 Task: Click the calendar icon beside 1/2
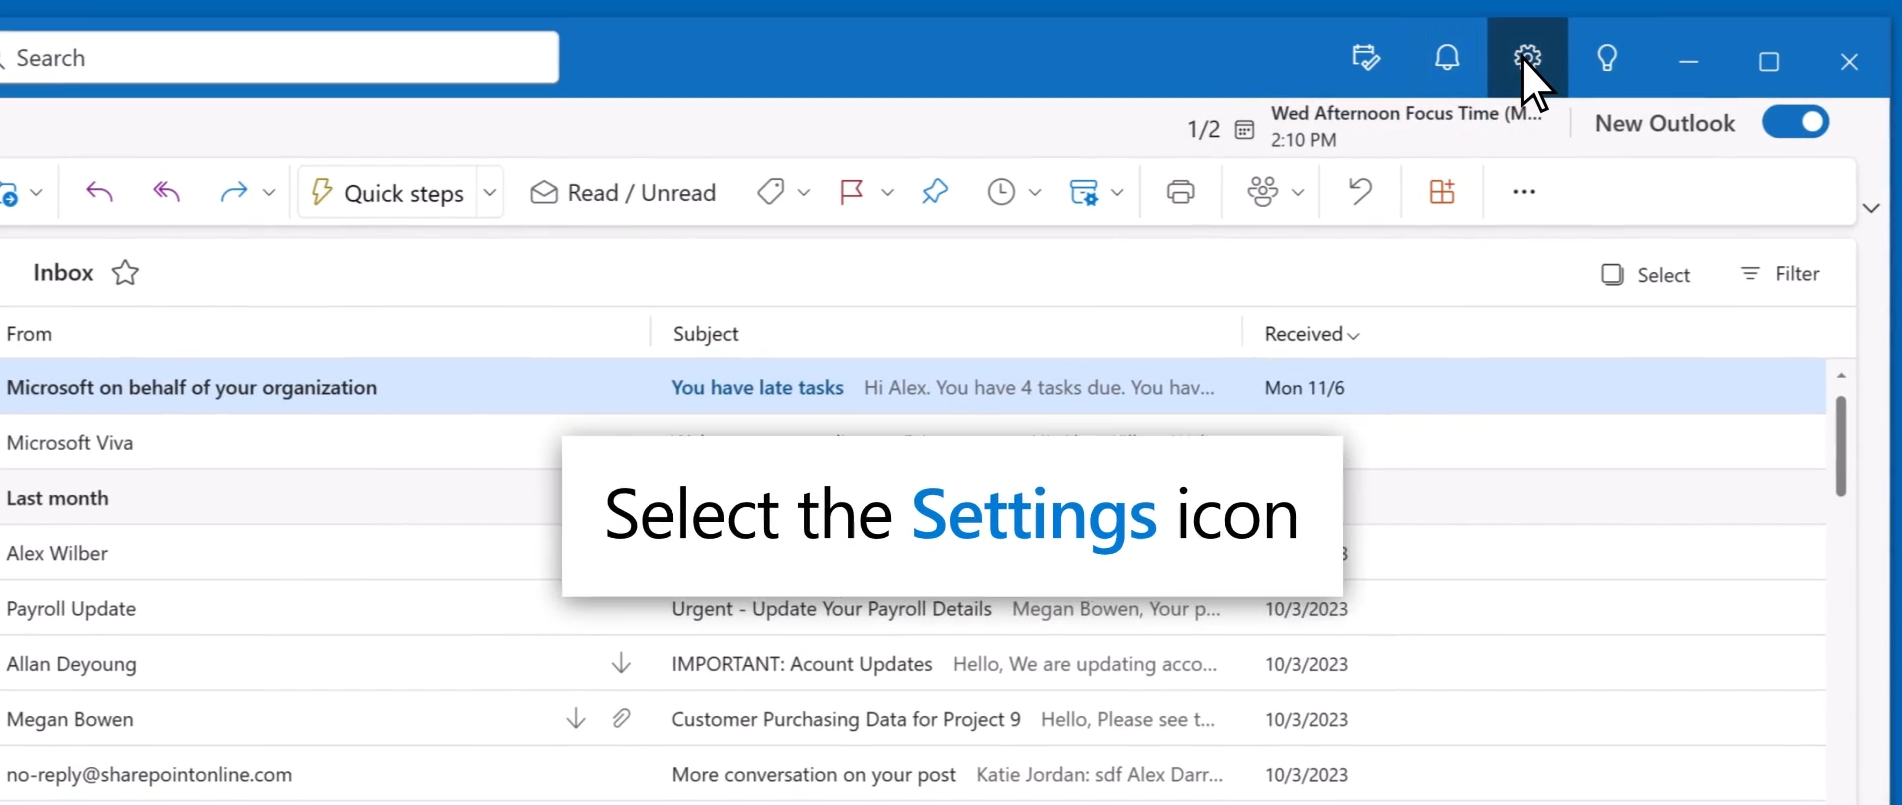1244,130
